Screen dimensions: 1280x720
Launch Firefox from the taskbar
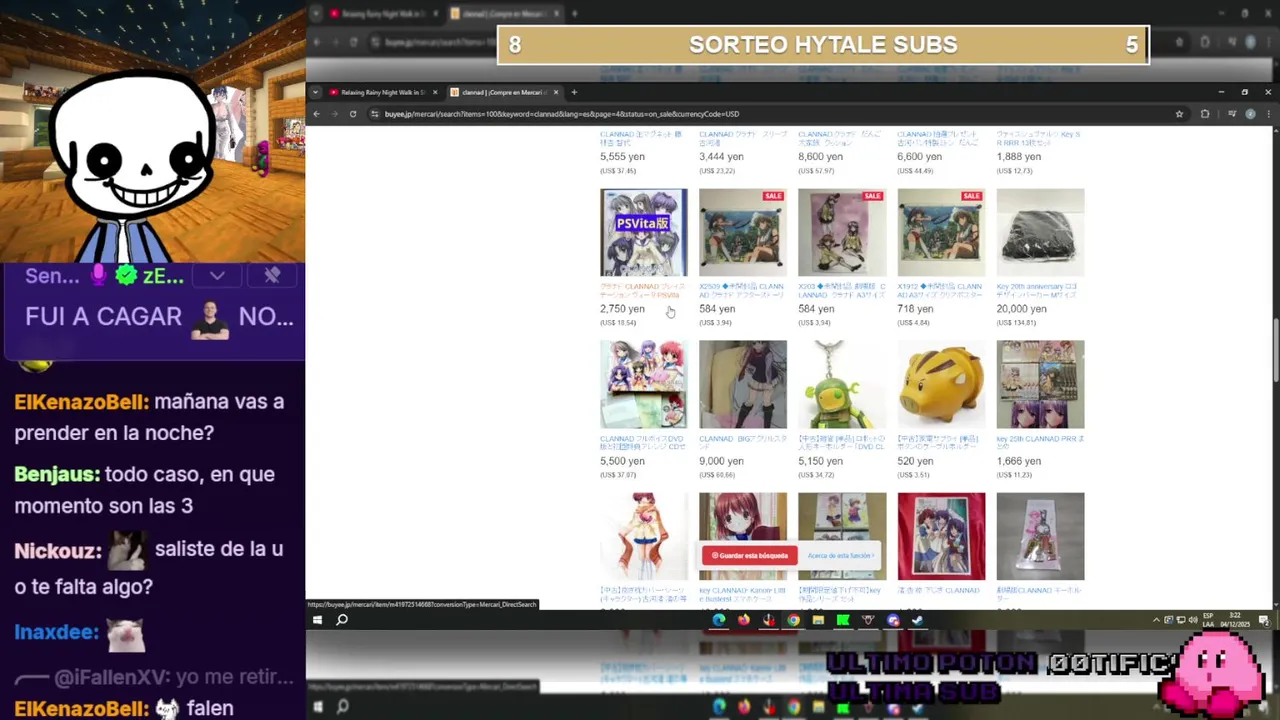pos(743,620)
